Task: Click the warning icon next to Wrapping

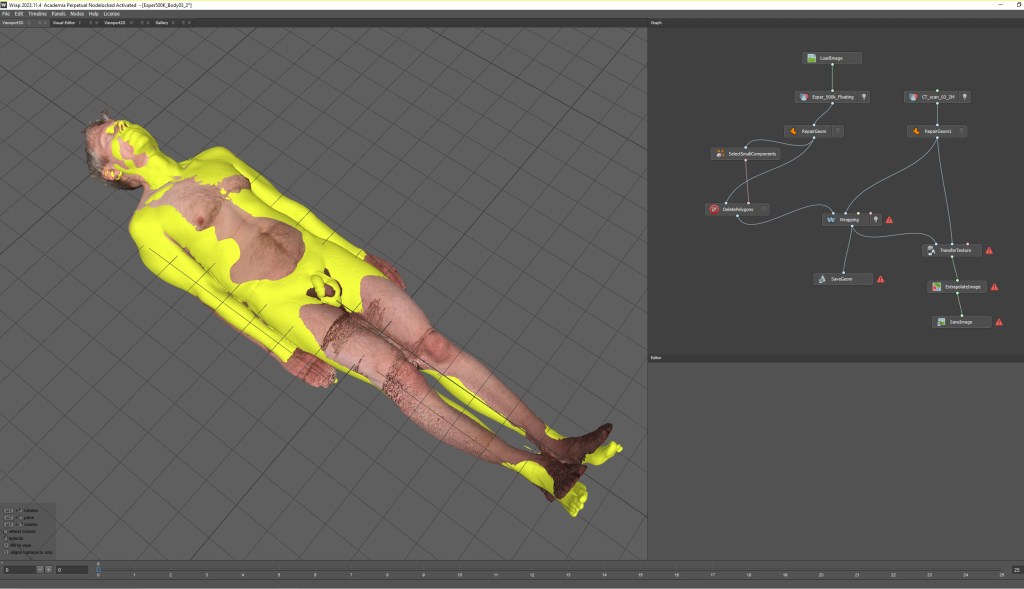Action: coord(889,220)
